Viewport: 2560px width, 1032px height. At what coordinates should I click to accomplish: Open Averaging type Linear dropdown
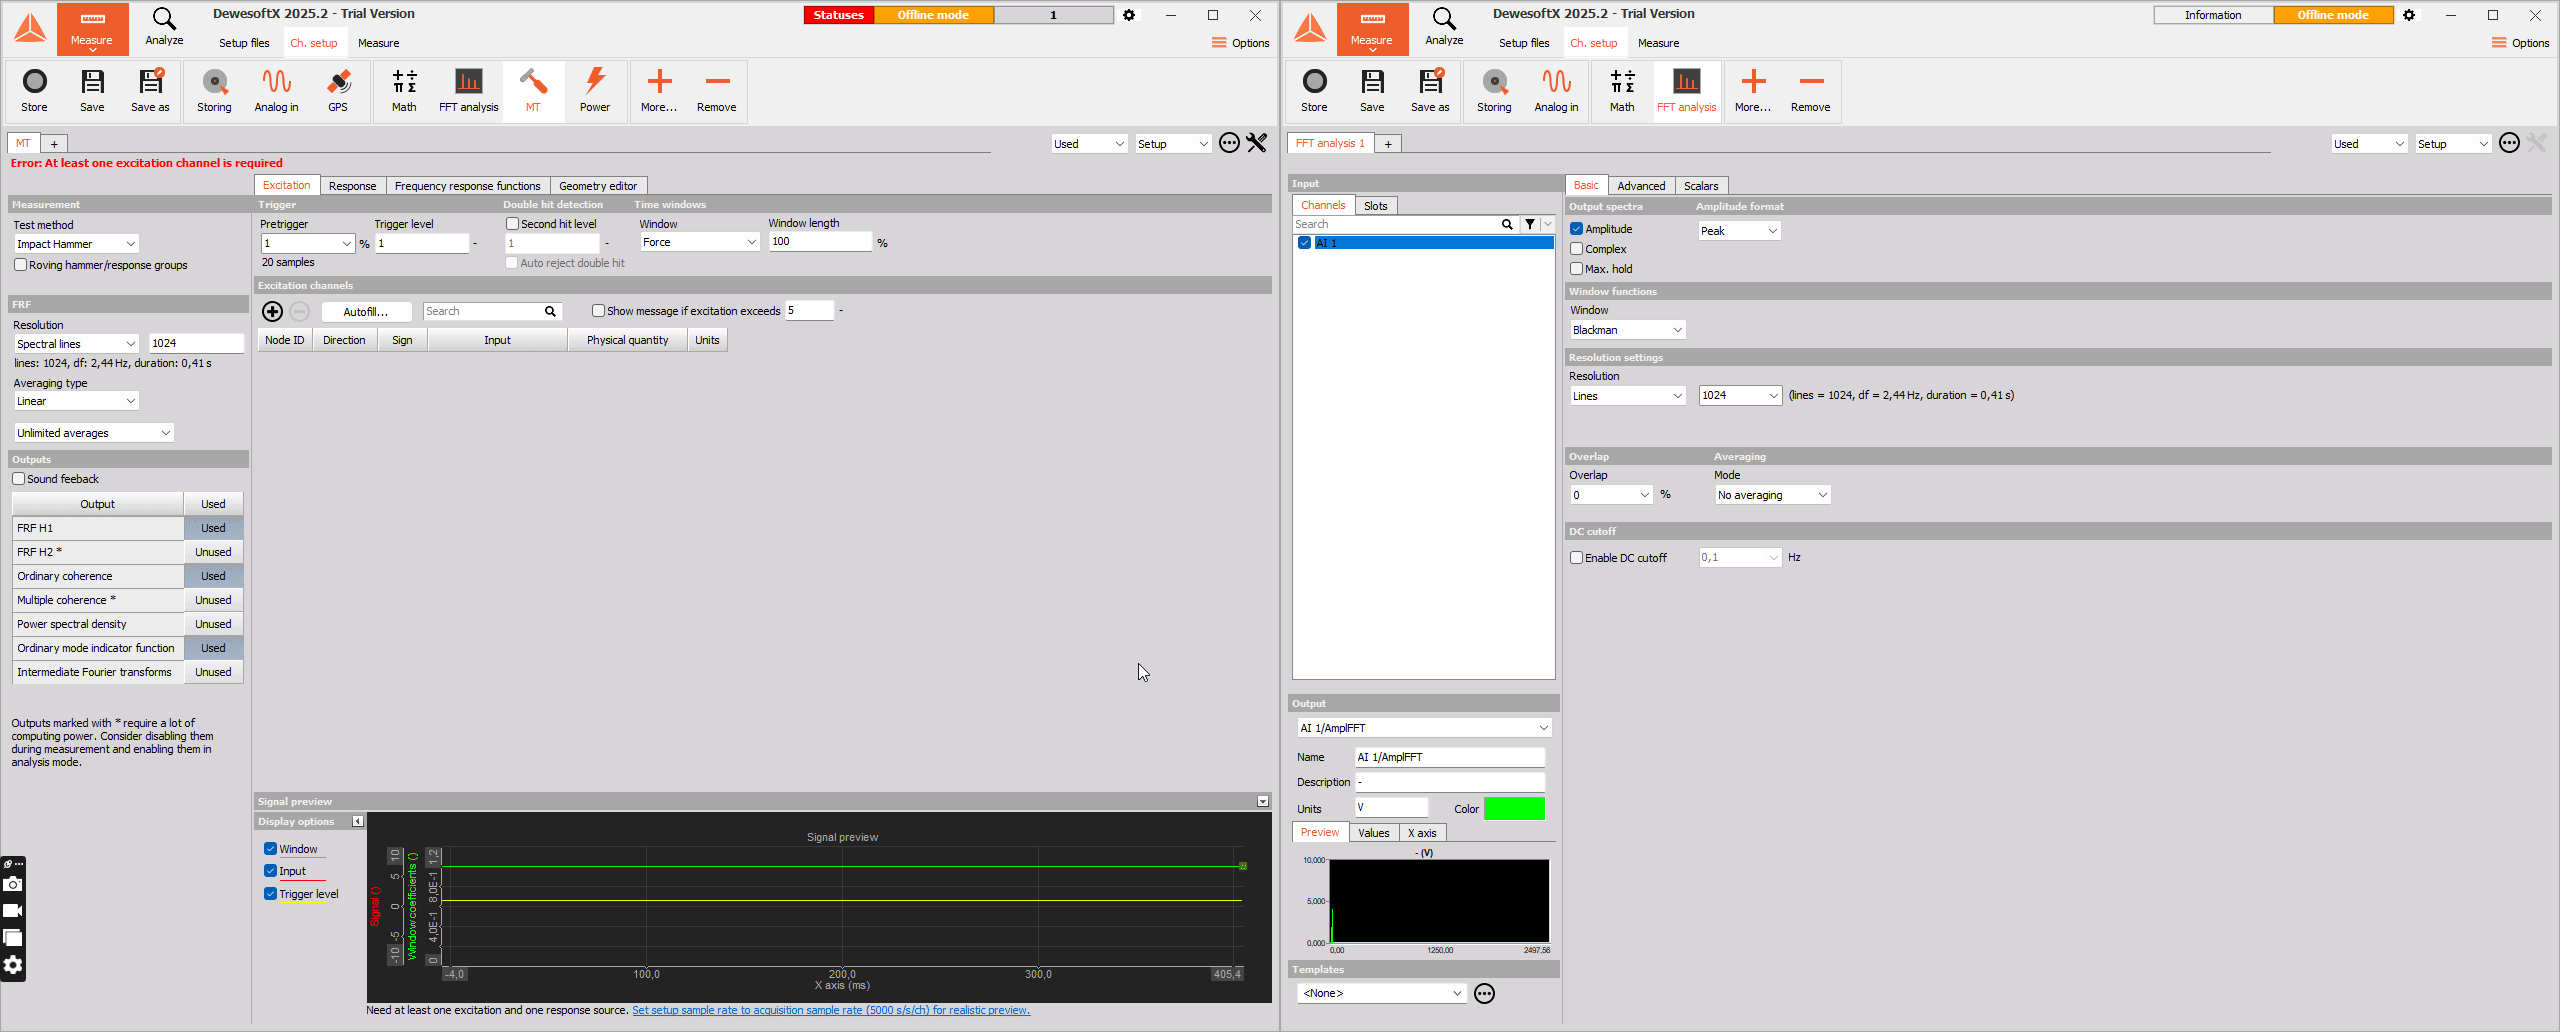(76, 401)
